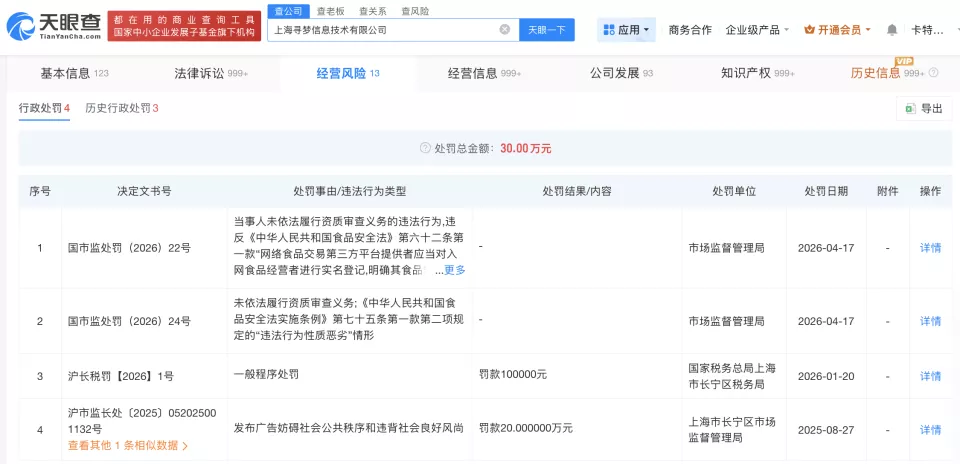This screenshot has height=464, width=960.
Task: Expand 查看其他1条相似数据 in row 4
Action: 127,445
